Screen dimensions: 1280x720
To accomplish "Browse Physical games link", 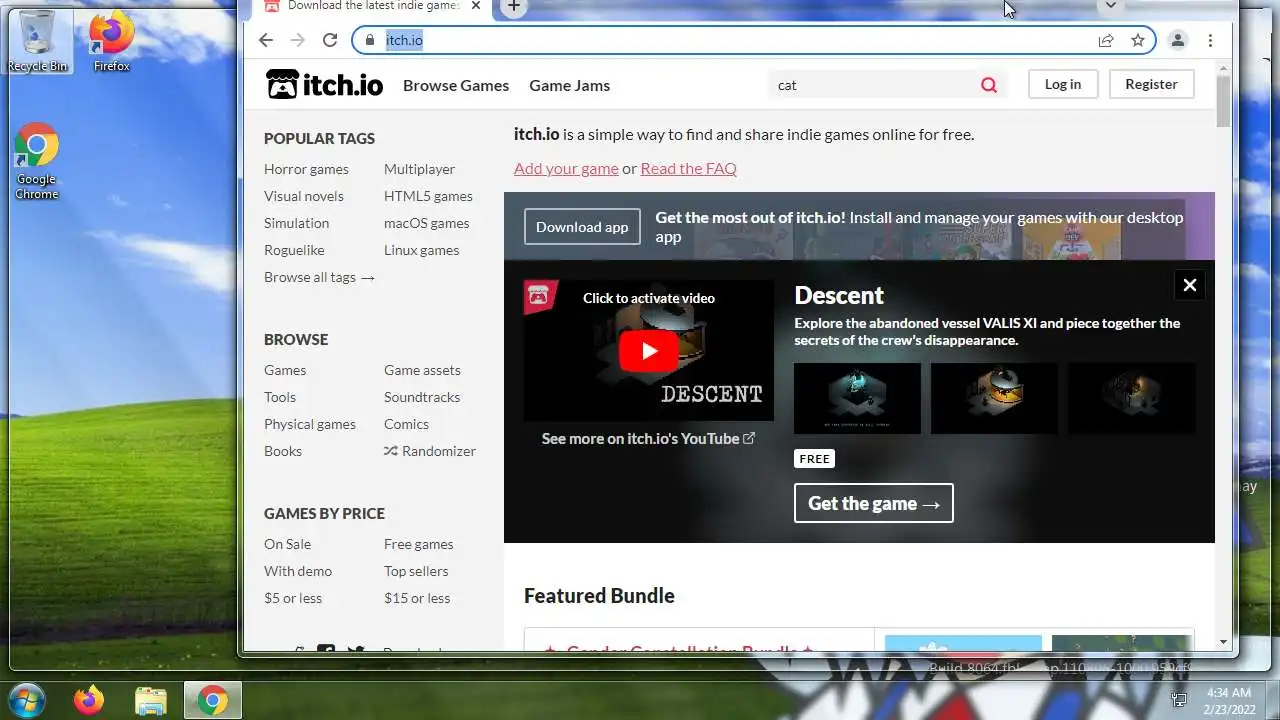I will coord(310,424).
